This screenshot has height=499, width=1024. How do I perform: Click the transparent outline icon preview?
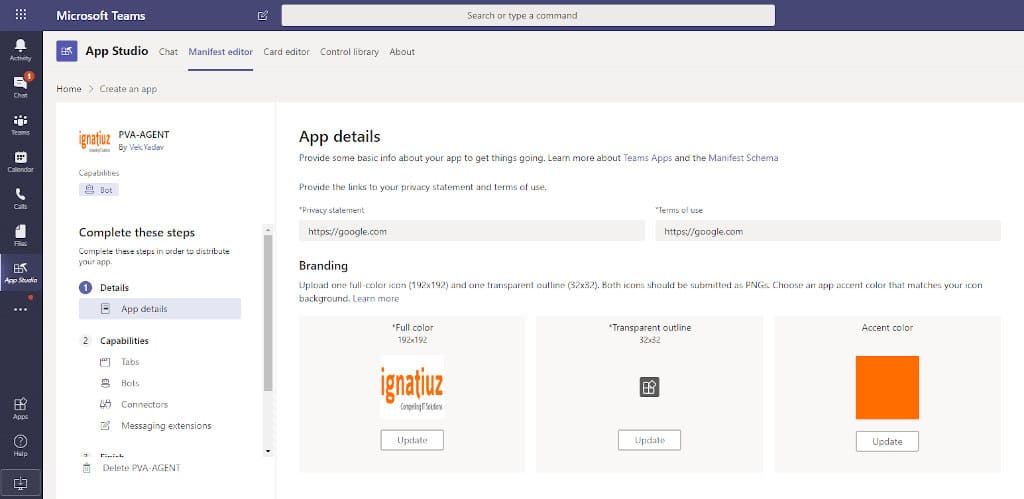point(649,387)
